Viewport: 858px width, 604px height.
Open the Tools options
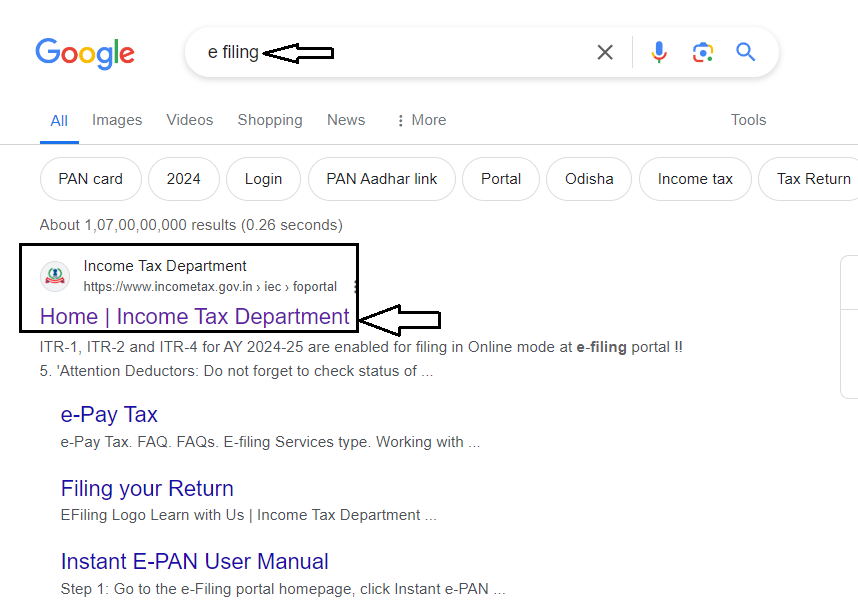[749, 120]
